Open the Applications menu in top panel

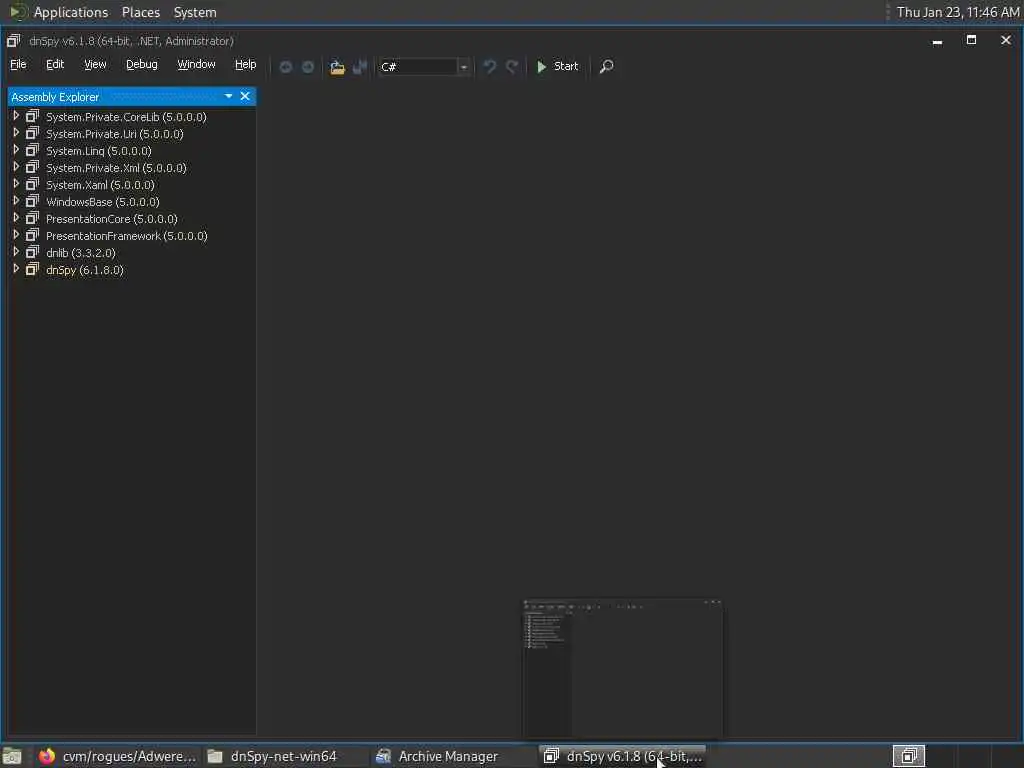71,12
